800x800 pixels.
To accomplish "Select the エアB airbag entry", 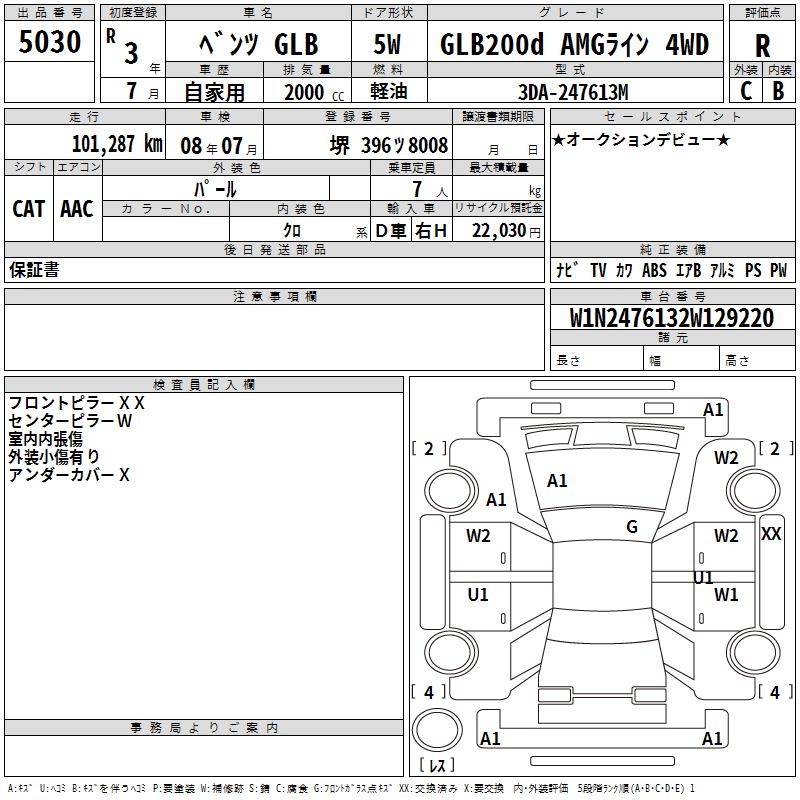I will coord(689,270).
